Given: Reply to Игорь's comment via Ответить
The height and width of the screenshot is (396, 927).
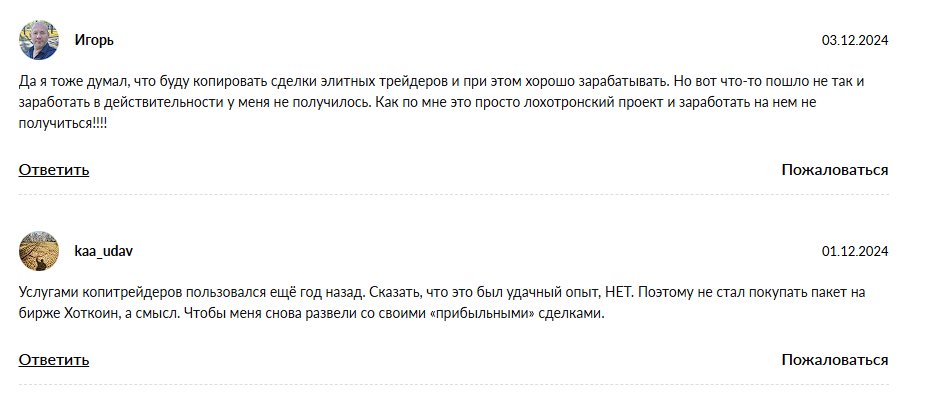Looking at the screenshot, I should 54,170.
